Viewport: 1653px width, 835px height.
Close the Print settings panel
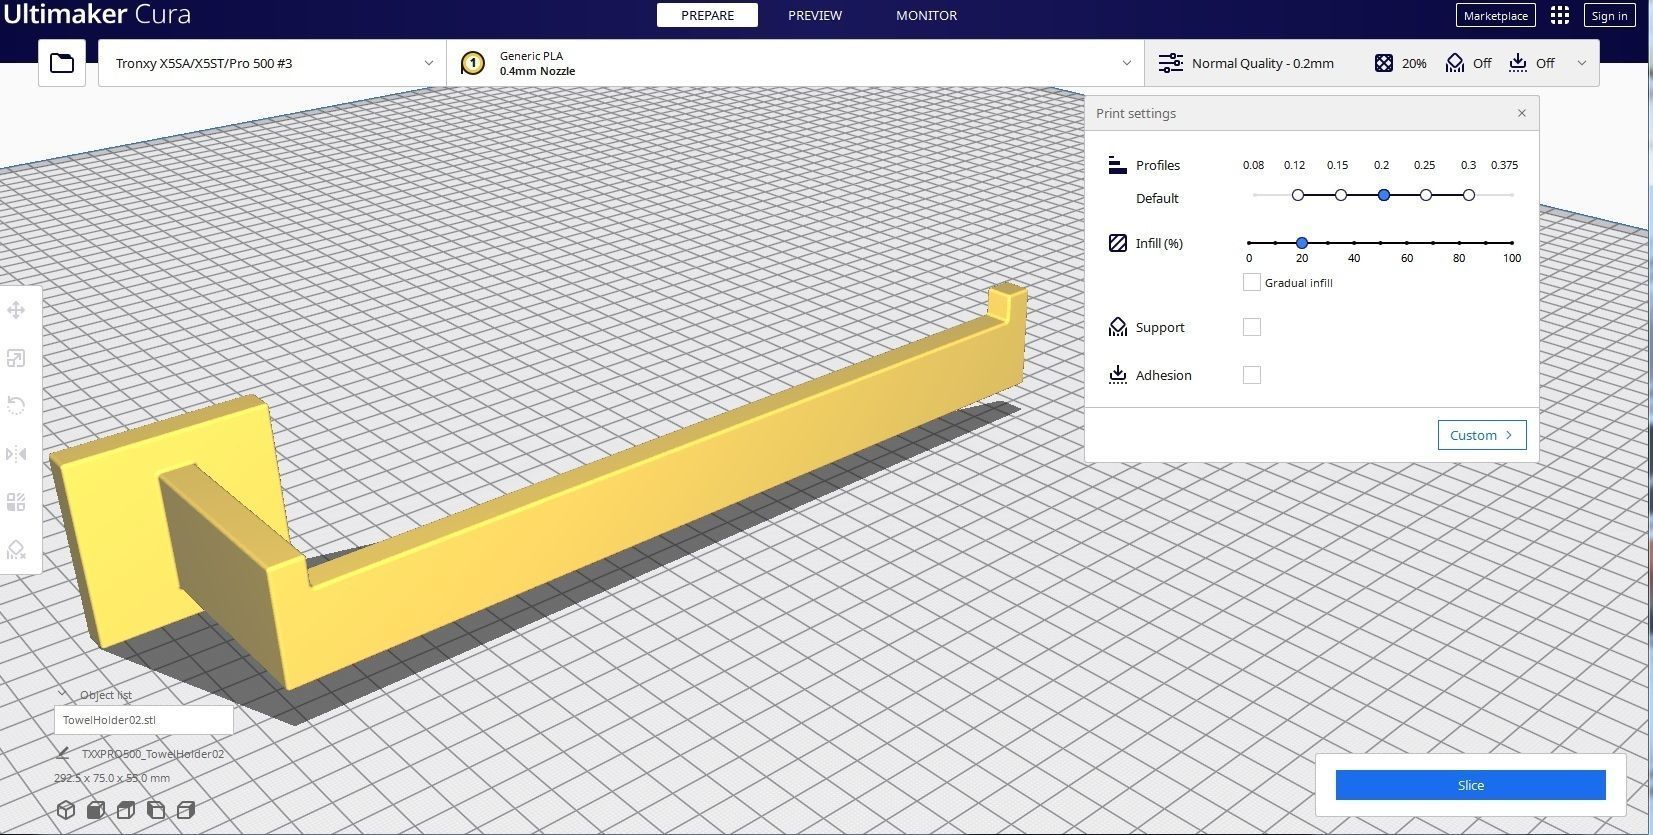click(1522, 113)
